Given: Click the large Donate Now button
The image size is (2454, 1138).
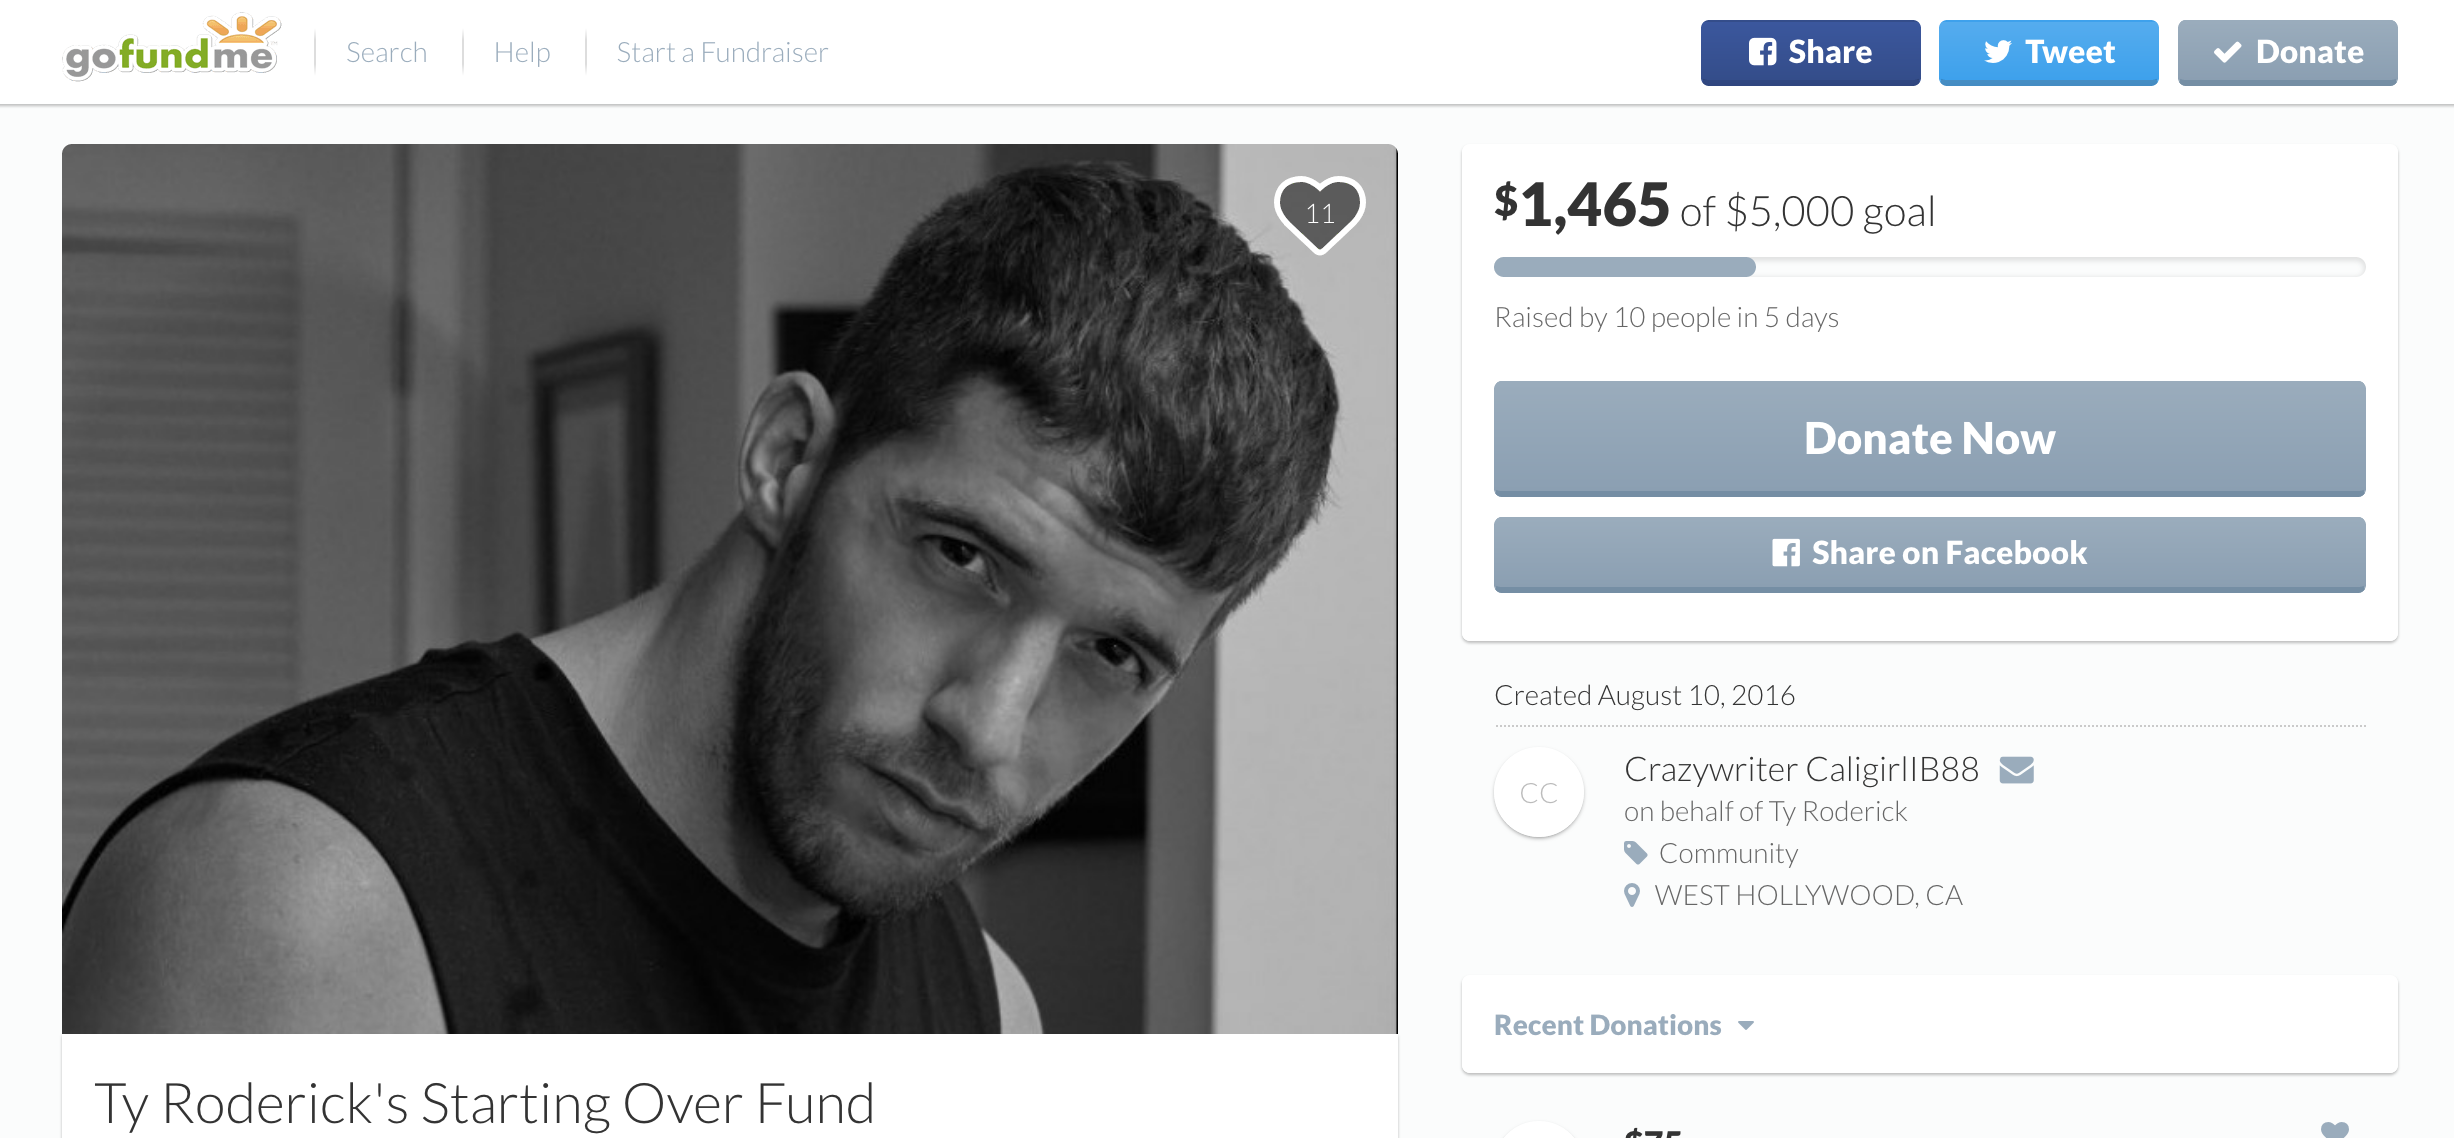Looking at the screenshot, I should tap(1929, 438).
